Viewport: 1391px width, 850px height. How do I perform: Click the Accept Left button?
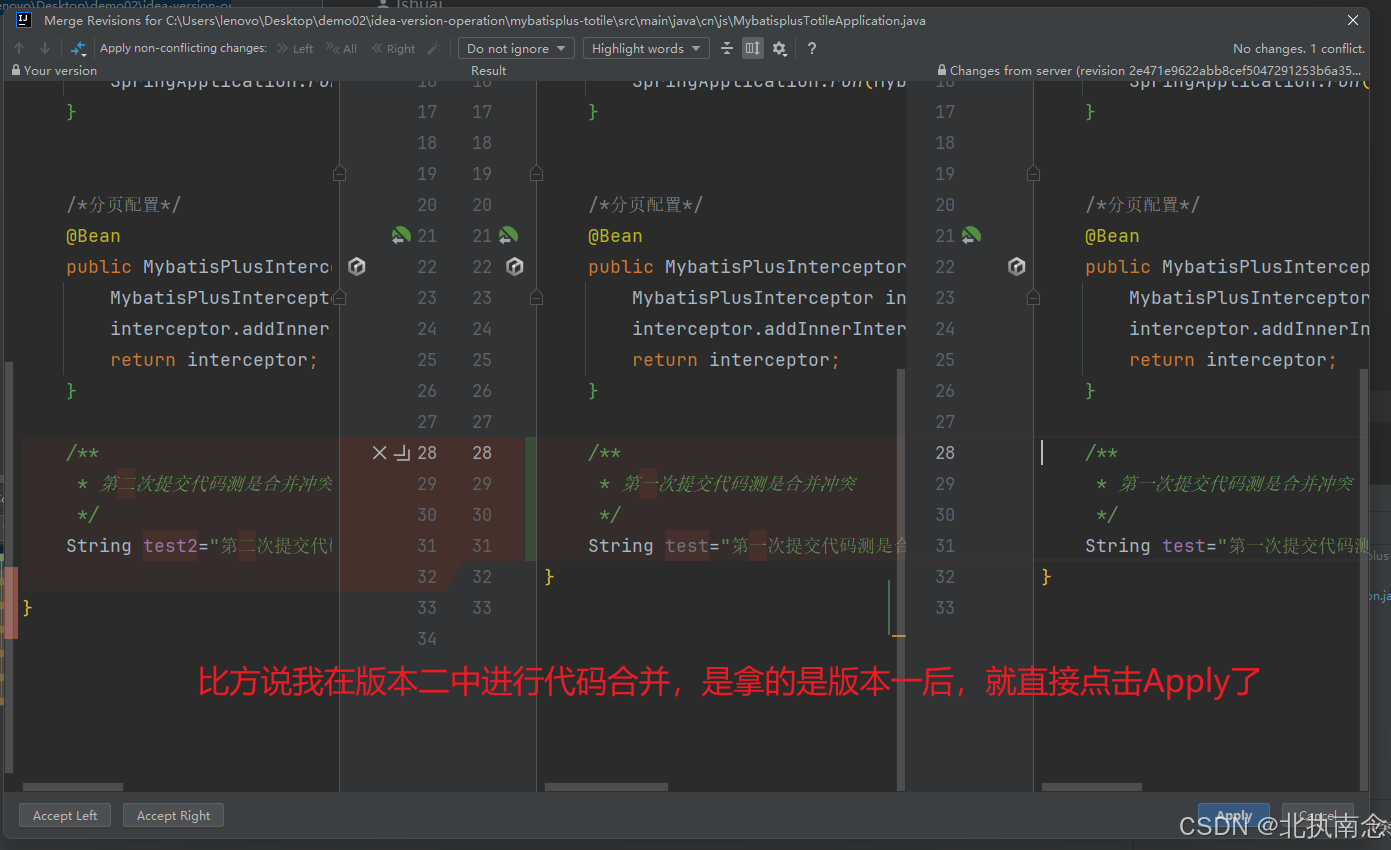[x=65, y=816]
